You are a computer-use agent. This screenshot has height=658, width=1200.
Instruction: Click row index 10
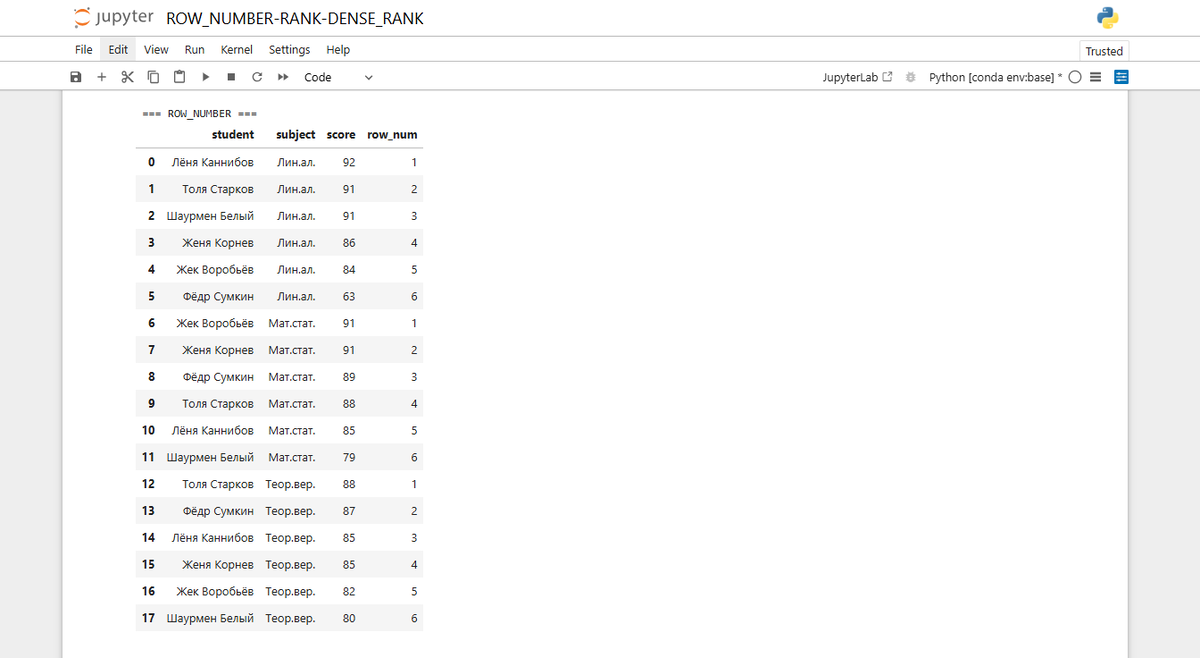[148, 430]
